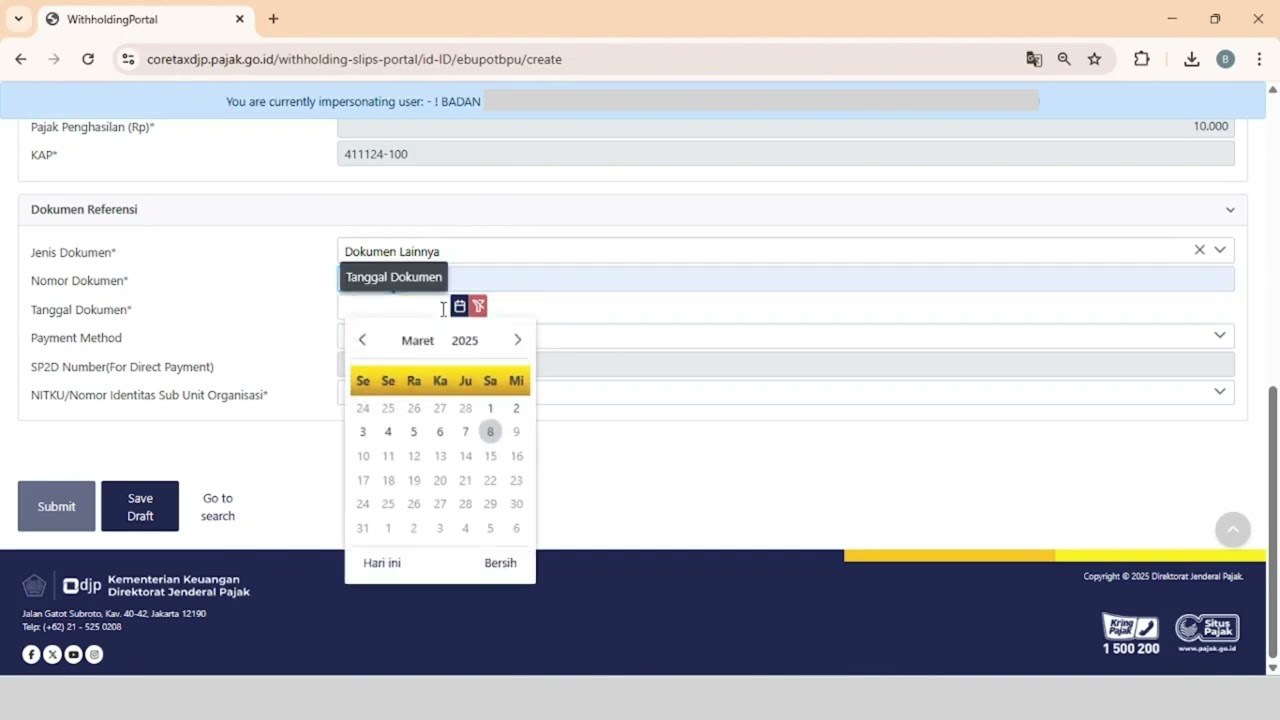Screen dimensions: 1280x720
Task: Open the Situs Pajak logo link
Action: click(1207, 633)
